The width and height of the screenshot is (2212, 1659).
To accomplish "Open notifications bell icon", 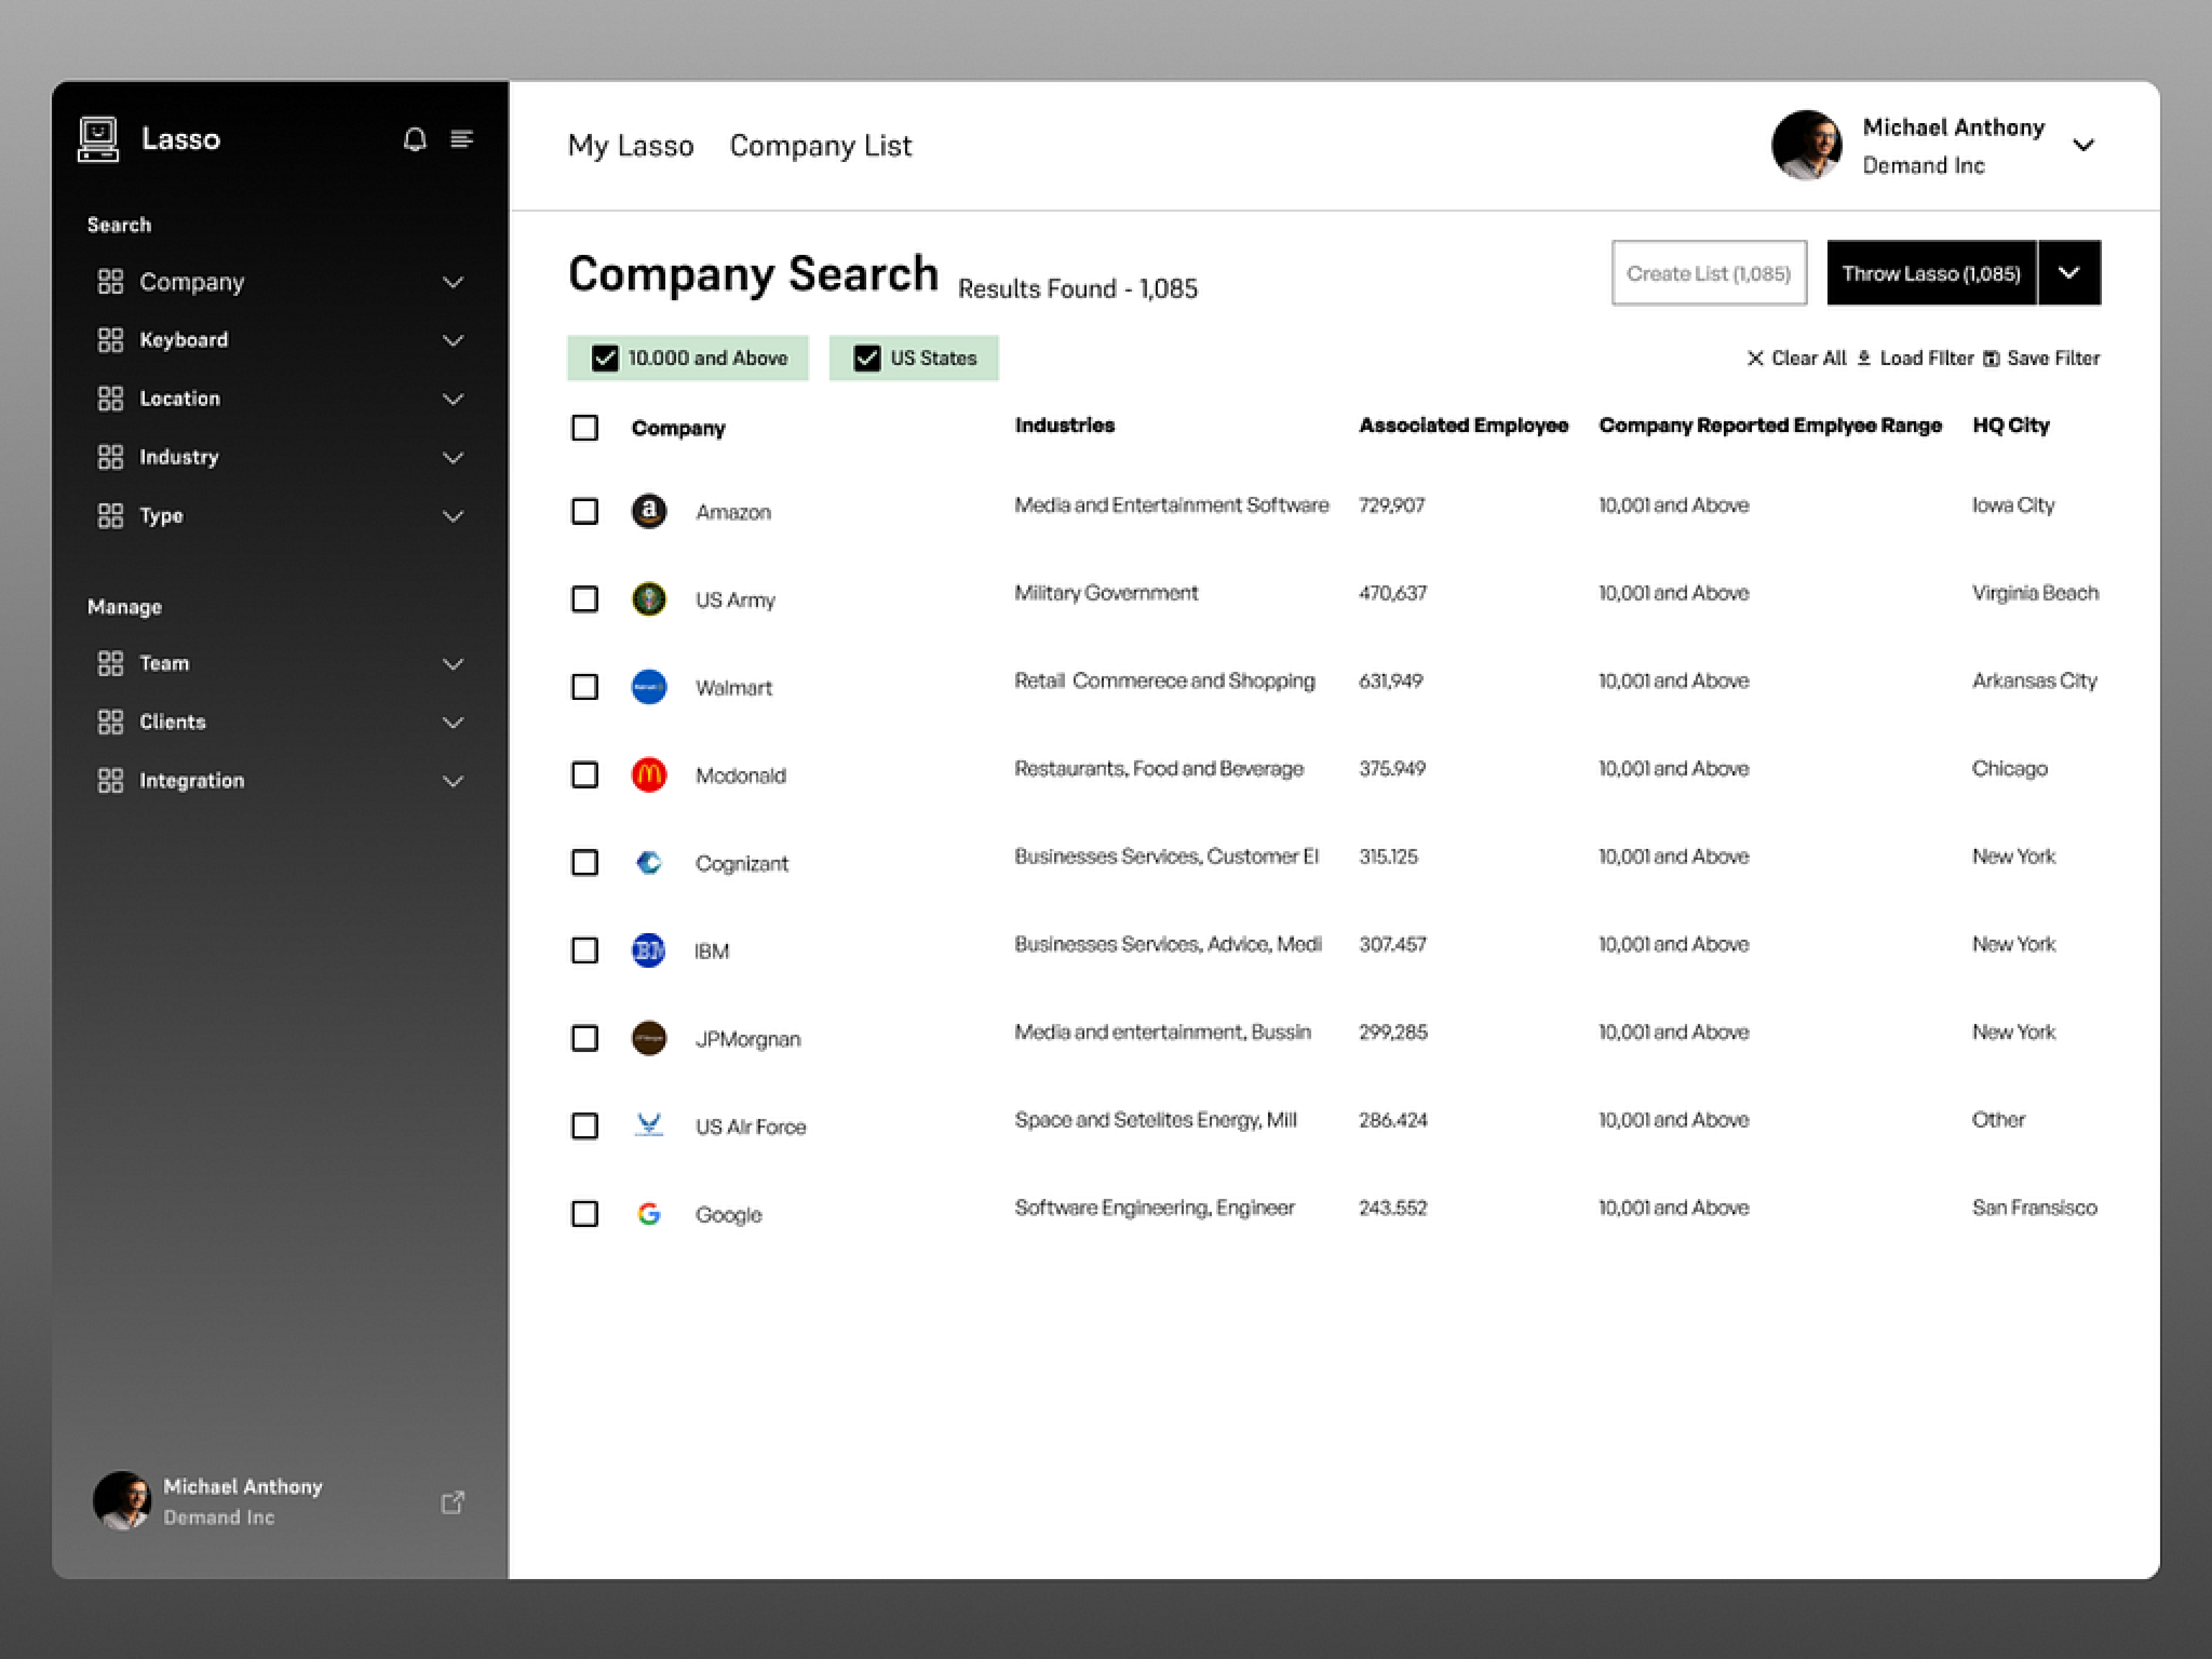I will pyautogui.click(x=415, y=139).
